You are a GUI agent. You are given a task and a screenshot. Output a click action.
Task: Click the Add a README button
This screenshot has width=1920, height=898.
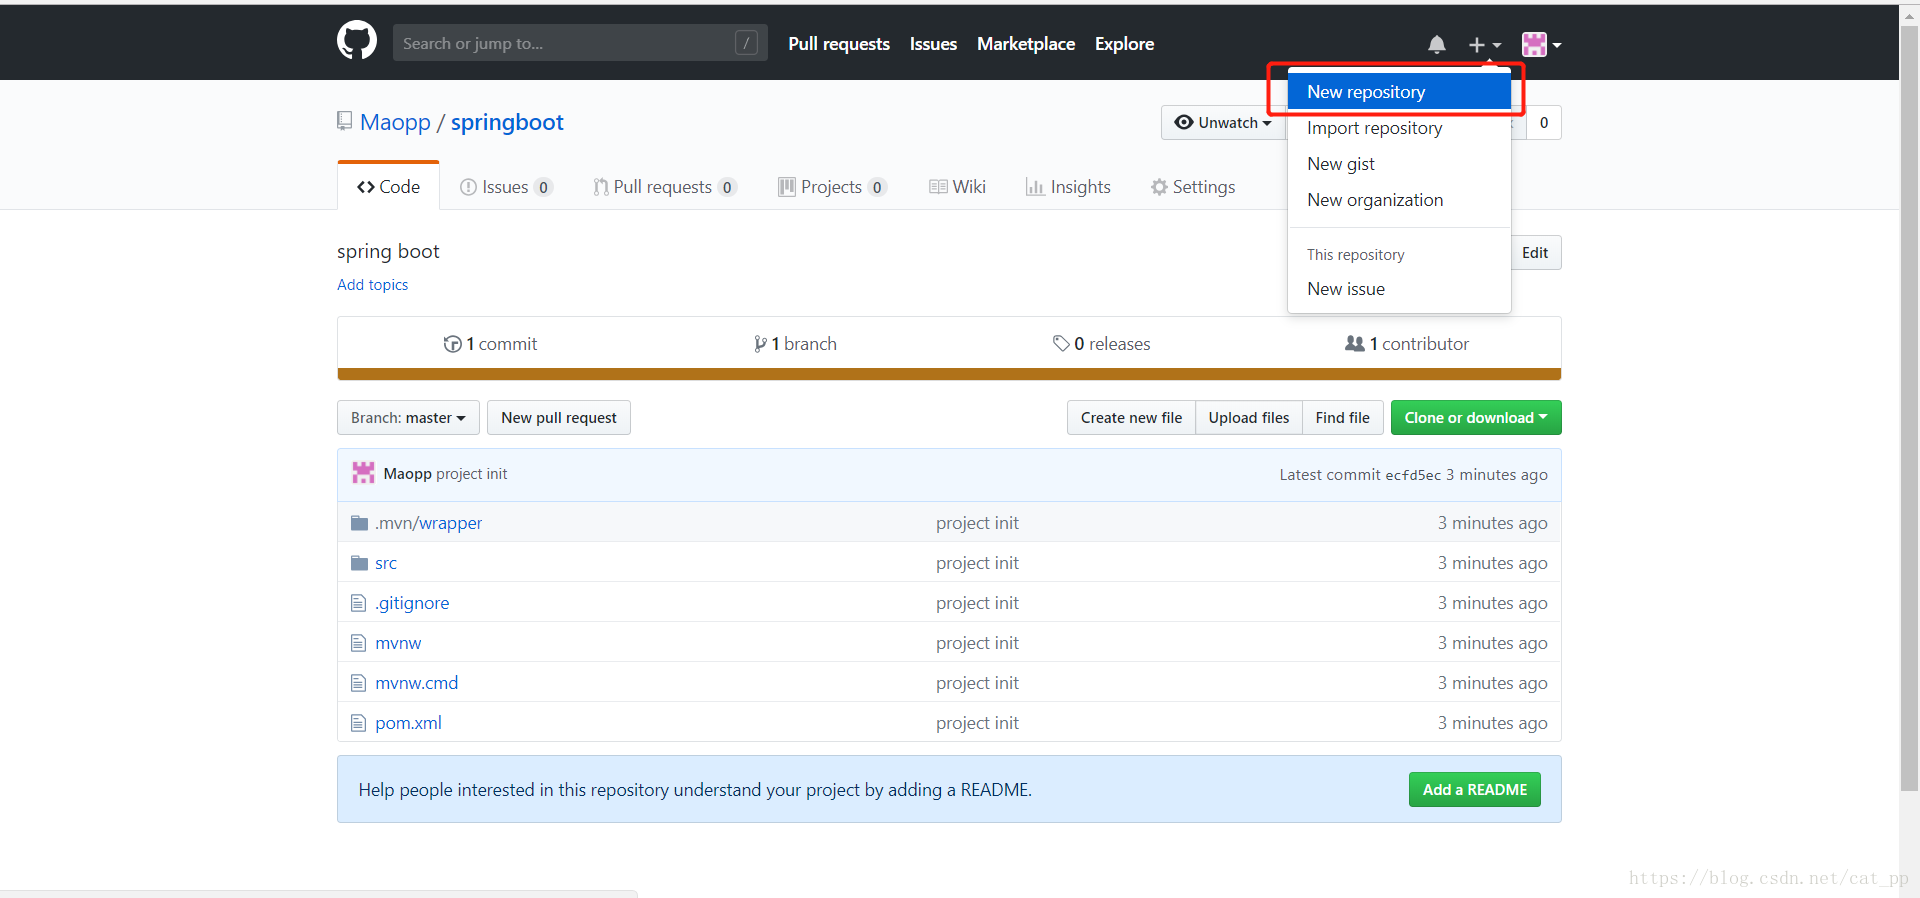[1475, 790]
